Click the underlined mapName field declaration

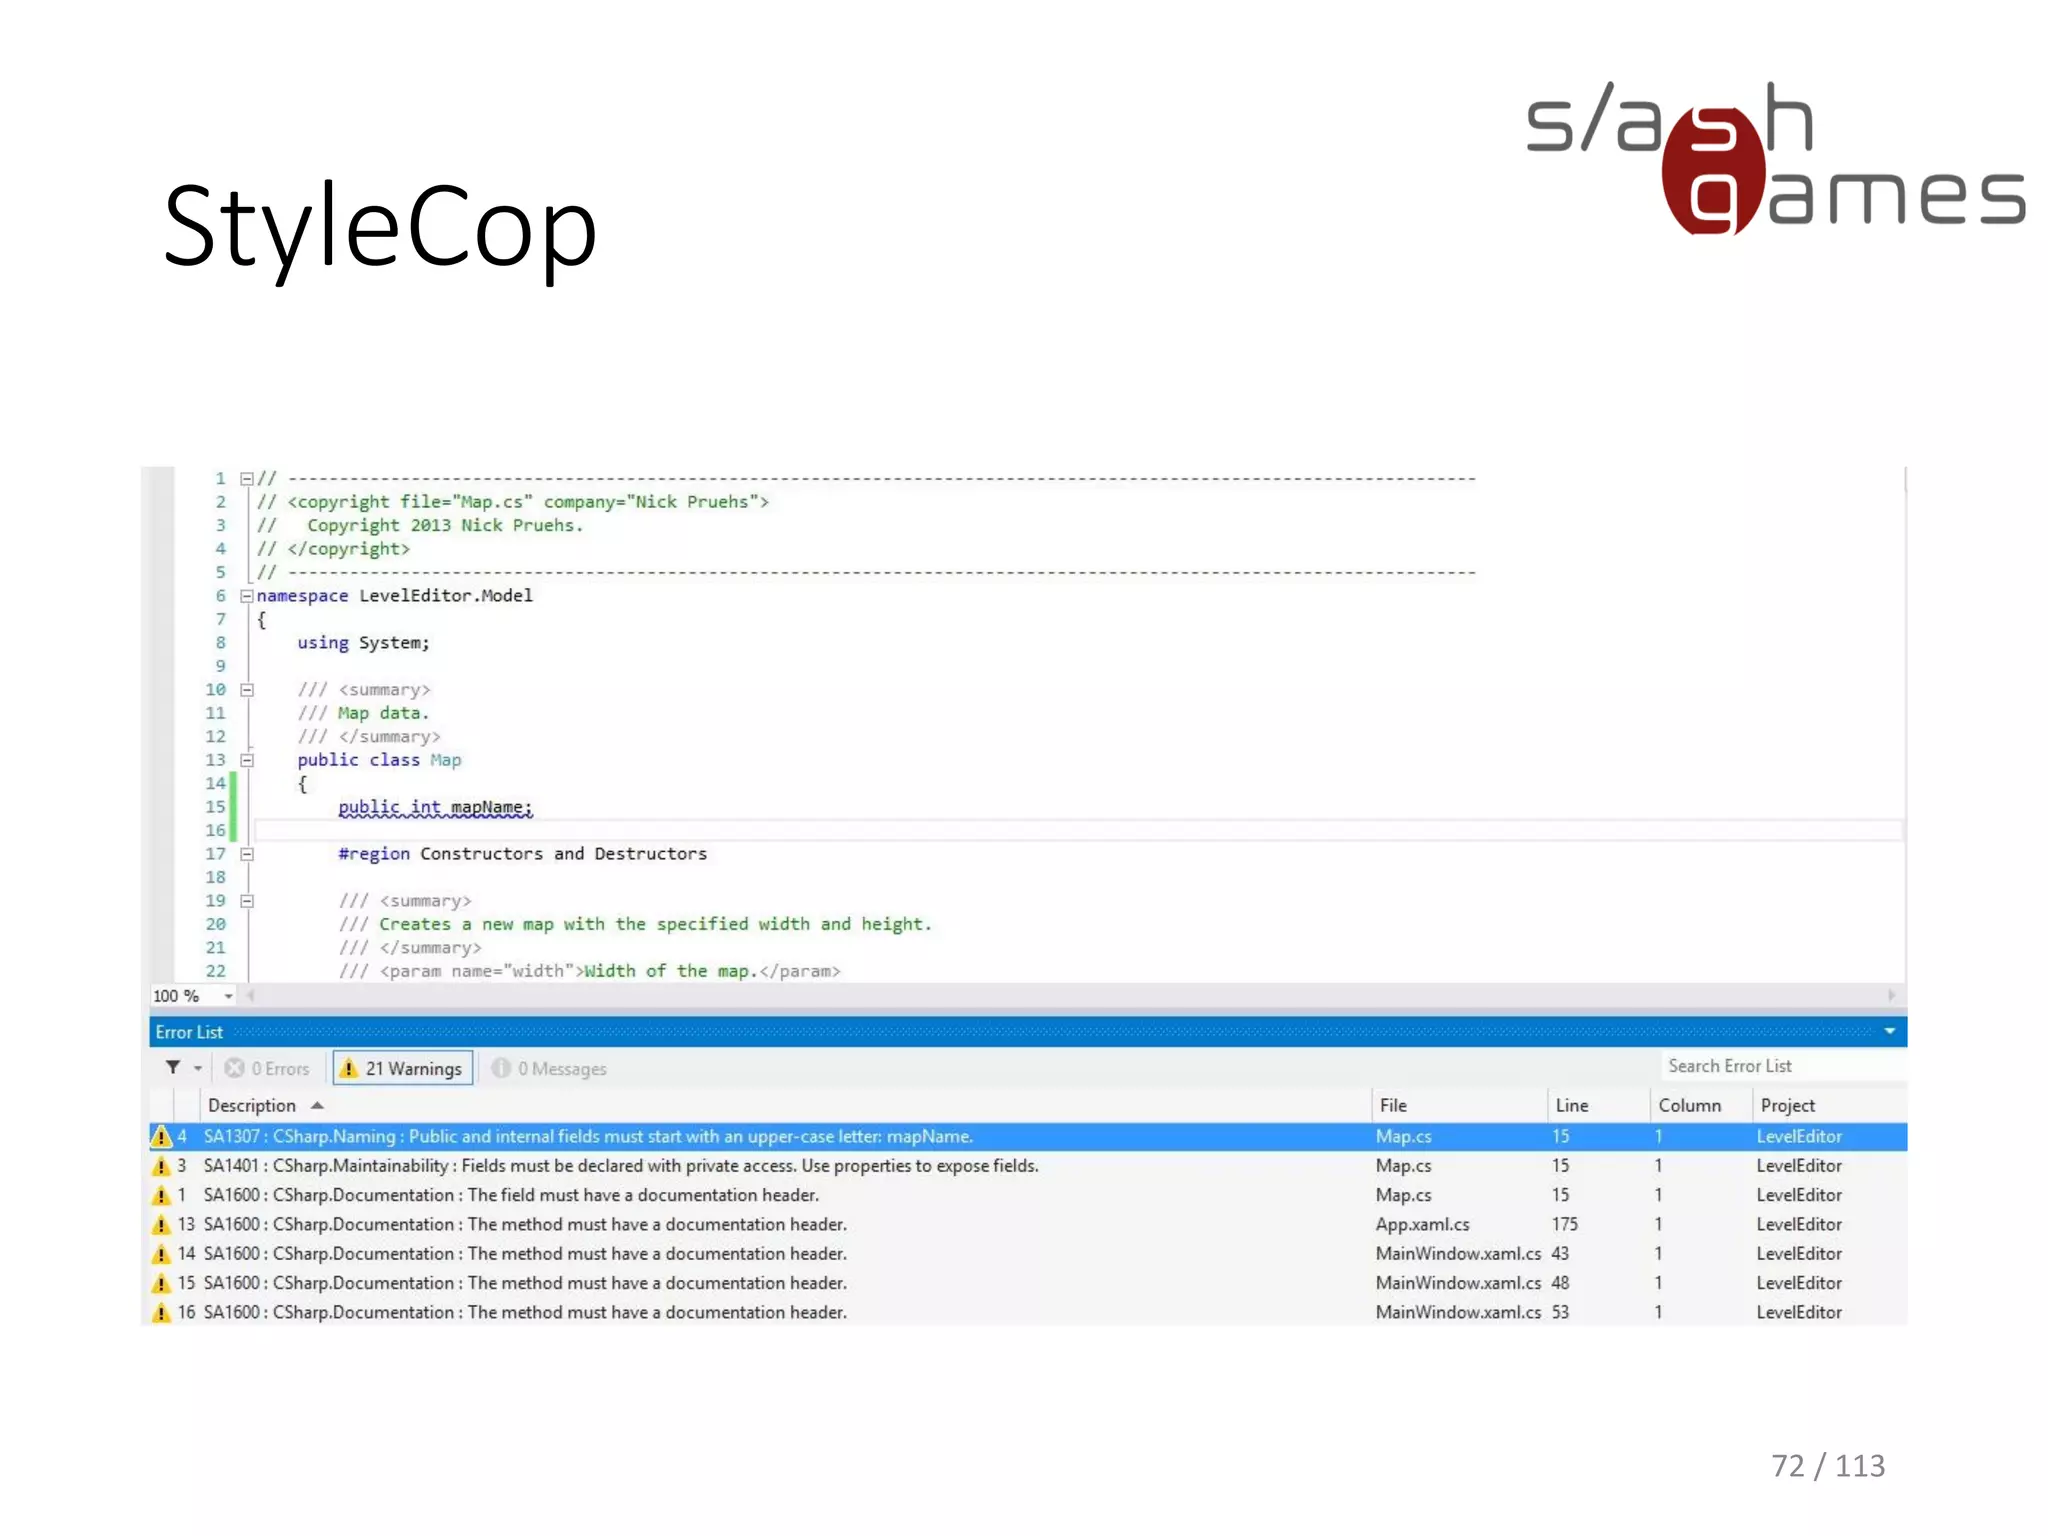click(435, 807)
